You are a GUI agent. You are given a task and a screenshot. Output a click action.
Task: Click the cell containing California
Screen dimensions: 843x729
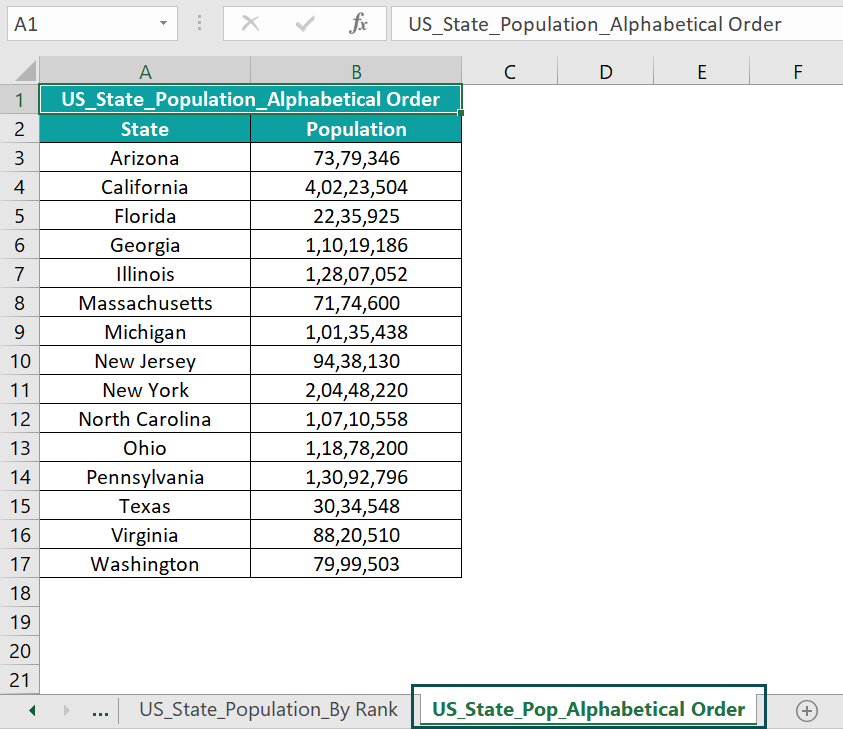tap(145, 186)
